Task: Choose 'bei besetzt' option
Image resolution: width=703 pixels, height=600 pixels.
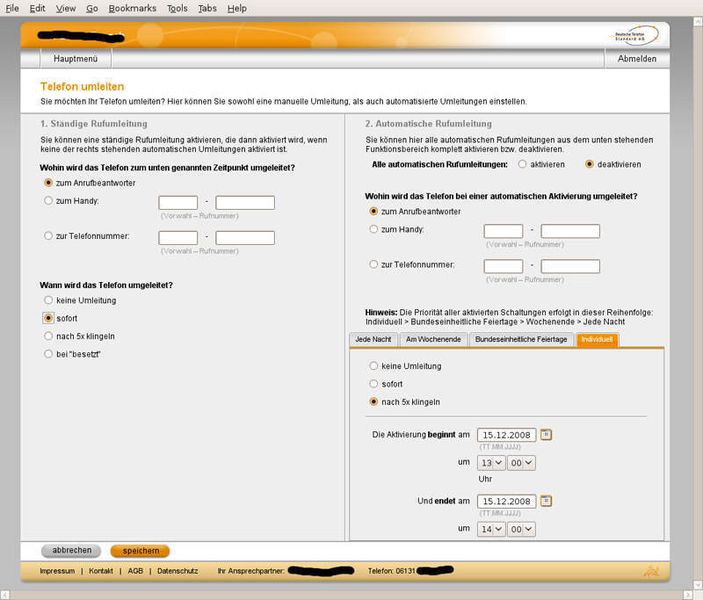Action: coord(48,354)
